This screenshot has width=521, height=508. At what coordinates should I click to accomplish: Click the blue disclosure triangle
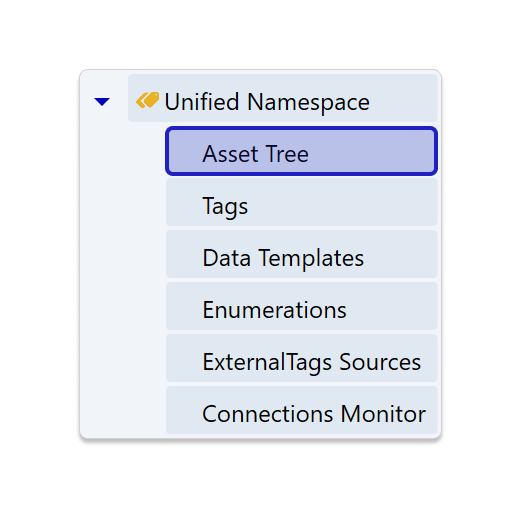tap(102, 102)
